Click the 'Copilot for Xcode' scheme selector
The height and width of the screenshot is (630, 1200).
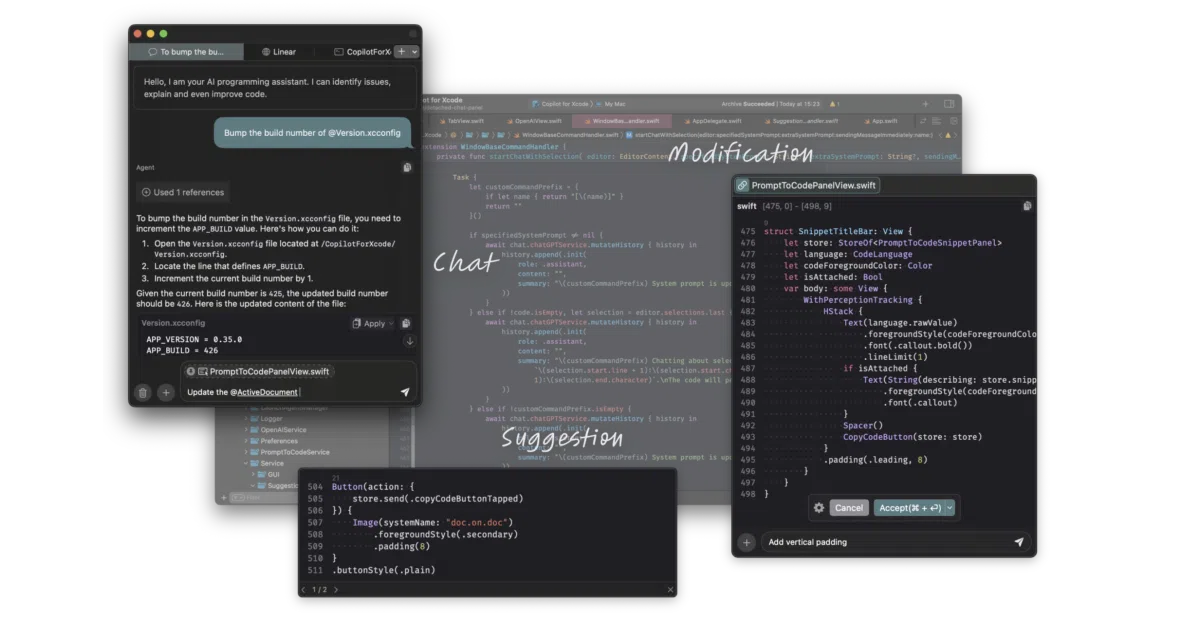(x=560, y=103)
